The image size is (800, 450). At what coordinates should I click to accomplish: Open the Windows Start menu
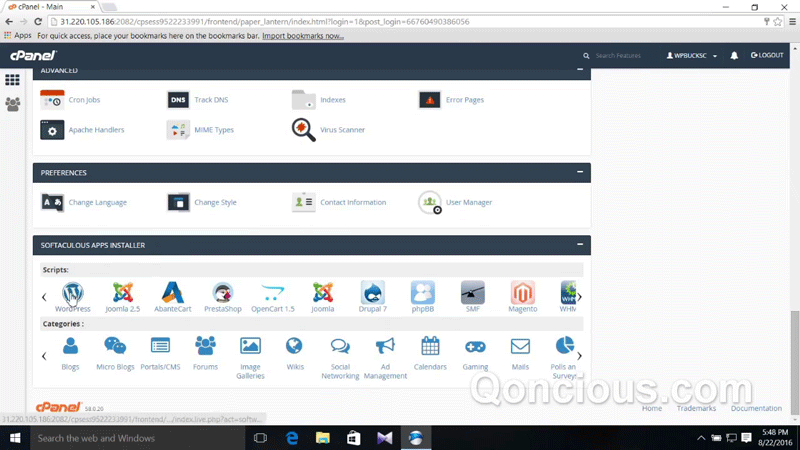pyautogui.click(x=15, y=438)
